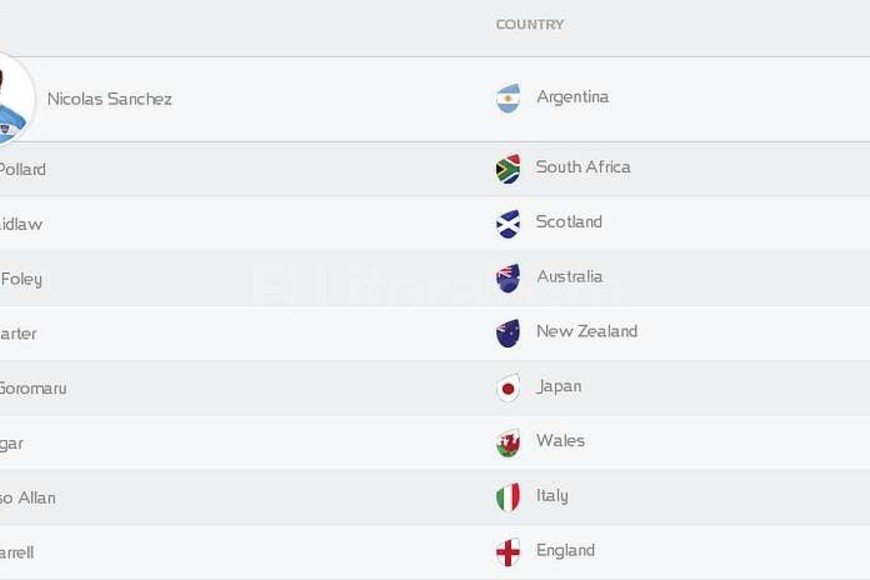Select the Foley player name
The image size is (870, 580).
click(x=21, y=279)
